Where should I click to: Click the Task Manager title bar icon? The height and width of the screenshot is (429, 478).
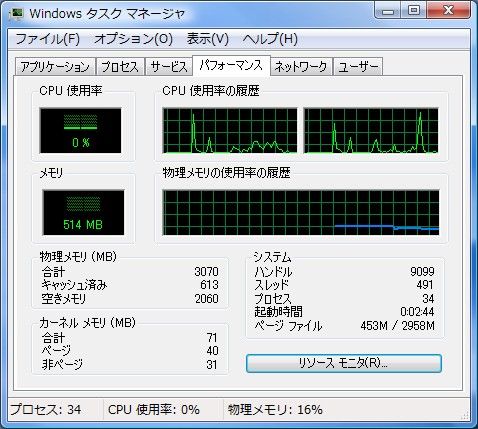coord(17,14)
